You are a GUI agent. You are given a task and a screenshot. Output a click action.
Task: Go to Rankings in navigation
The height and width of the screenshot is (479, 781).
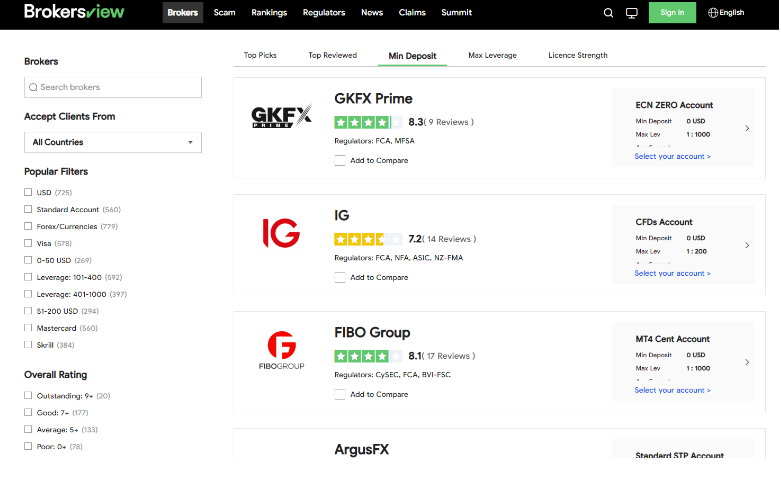[x=269, y=12]
